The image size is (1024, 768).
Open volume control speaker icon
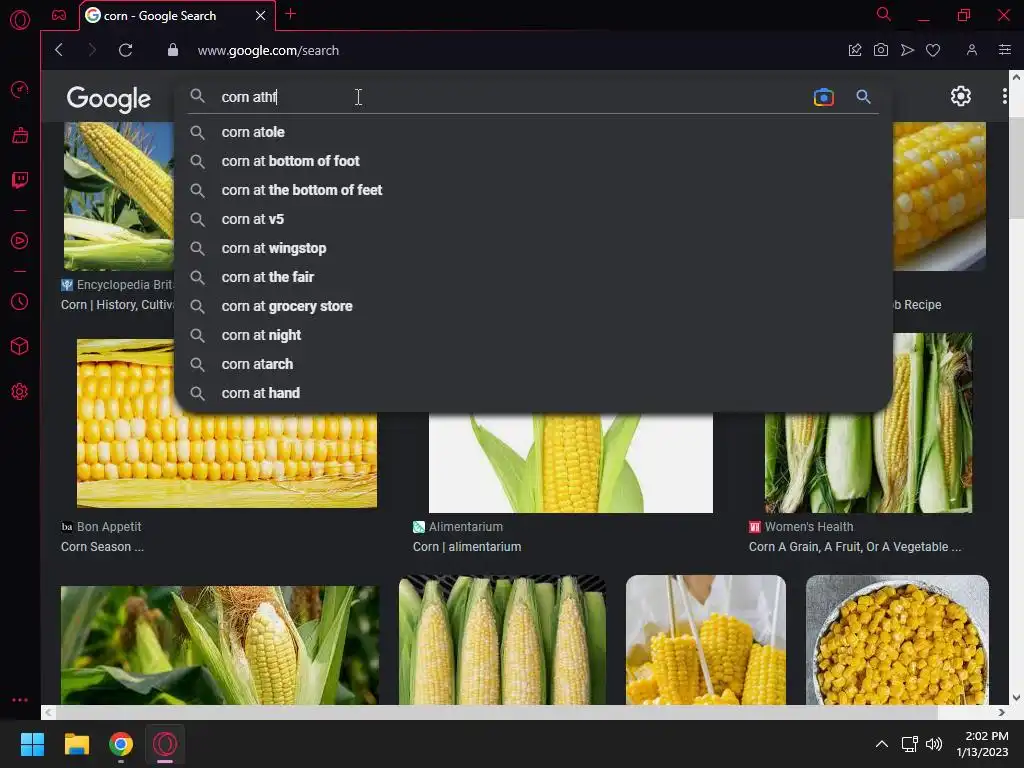[x=934, y=744]
